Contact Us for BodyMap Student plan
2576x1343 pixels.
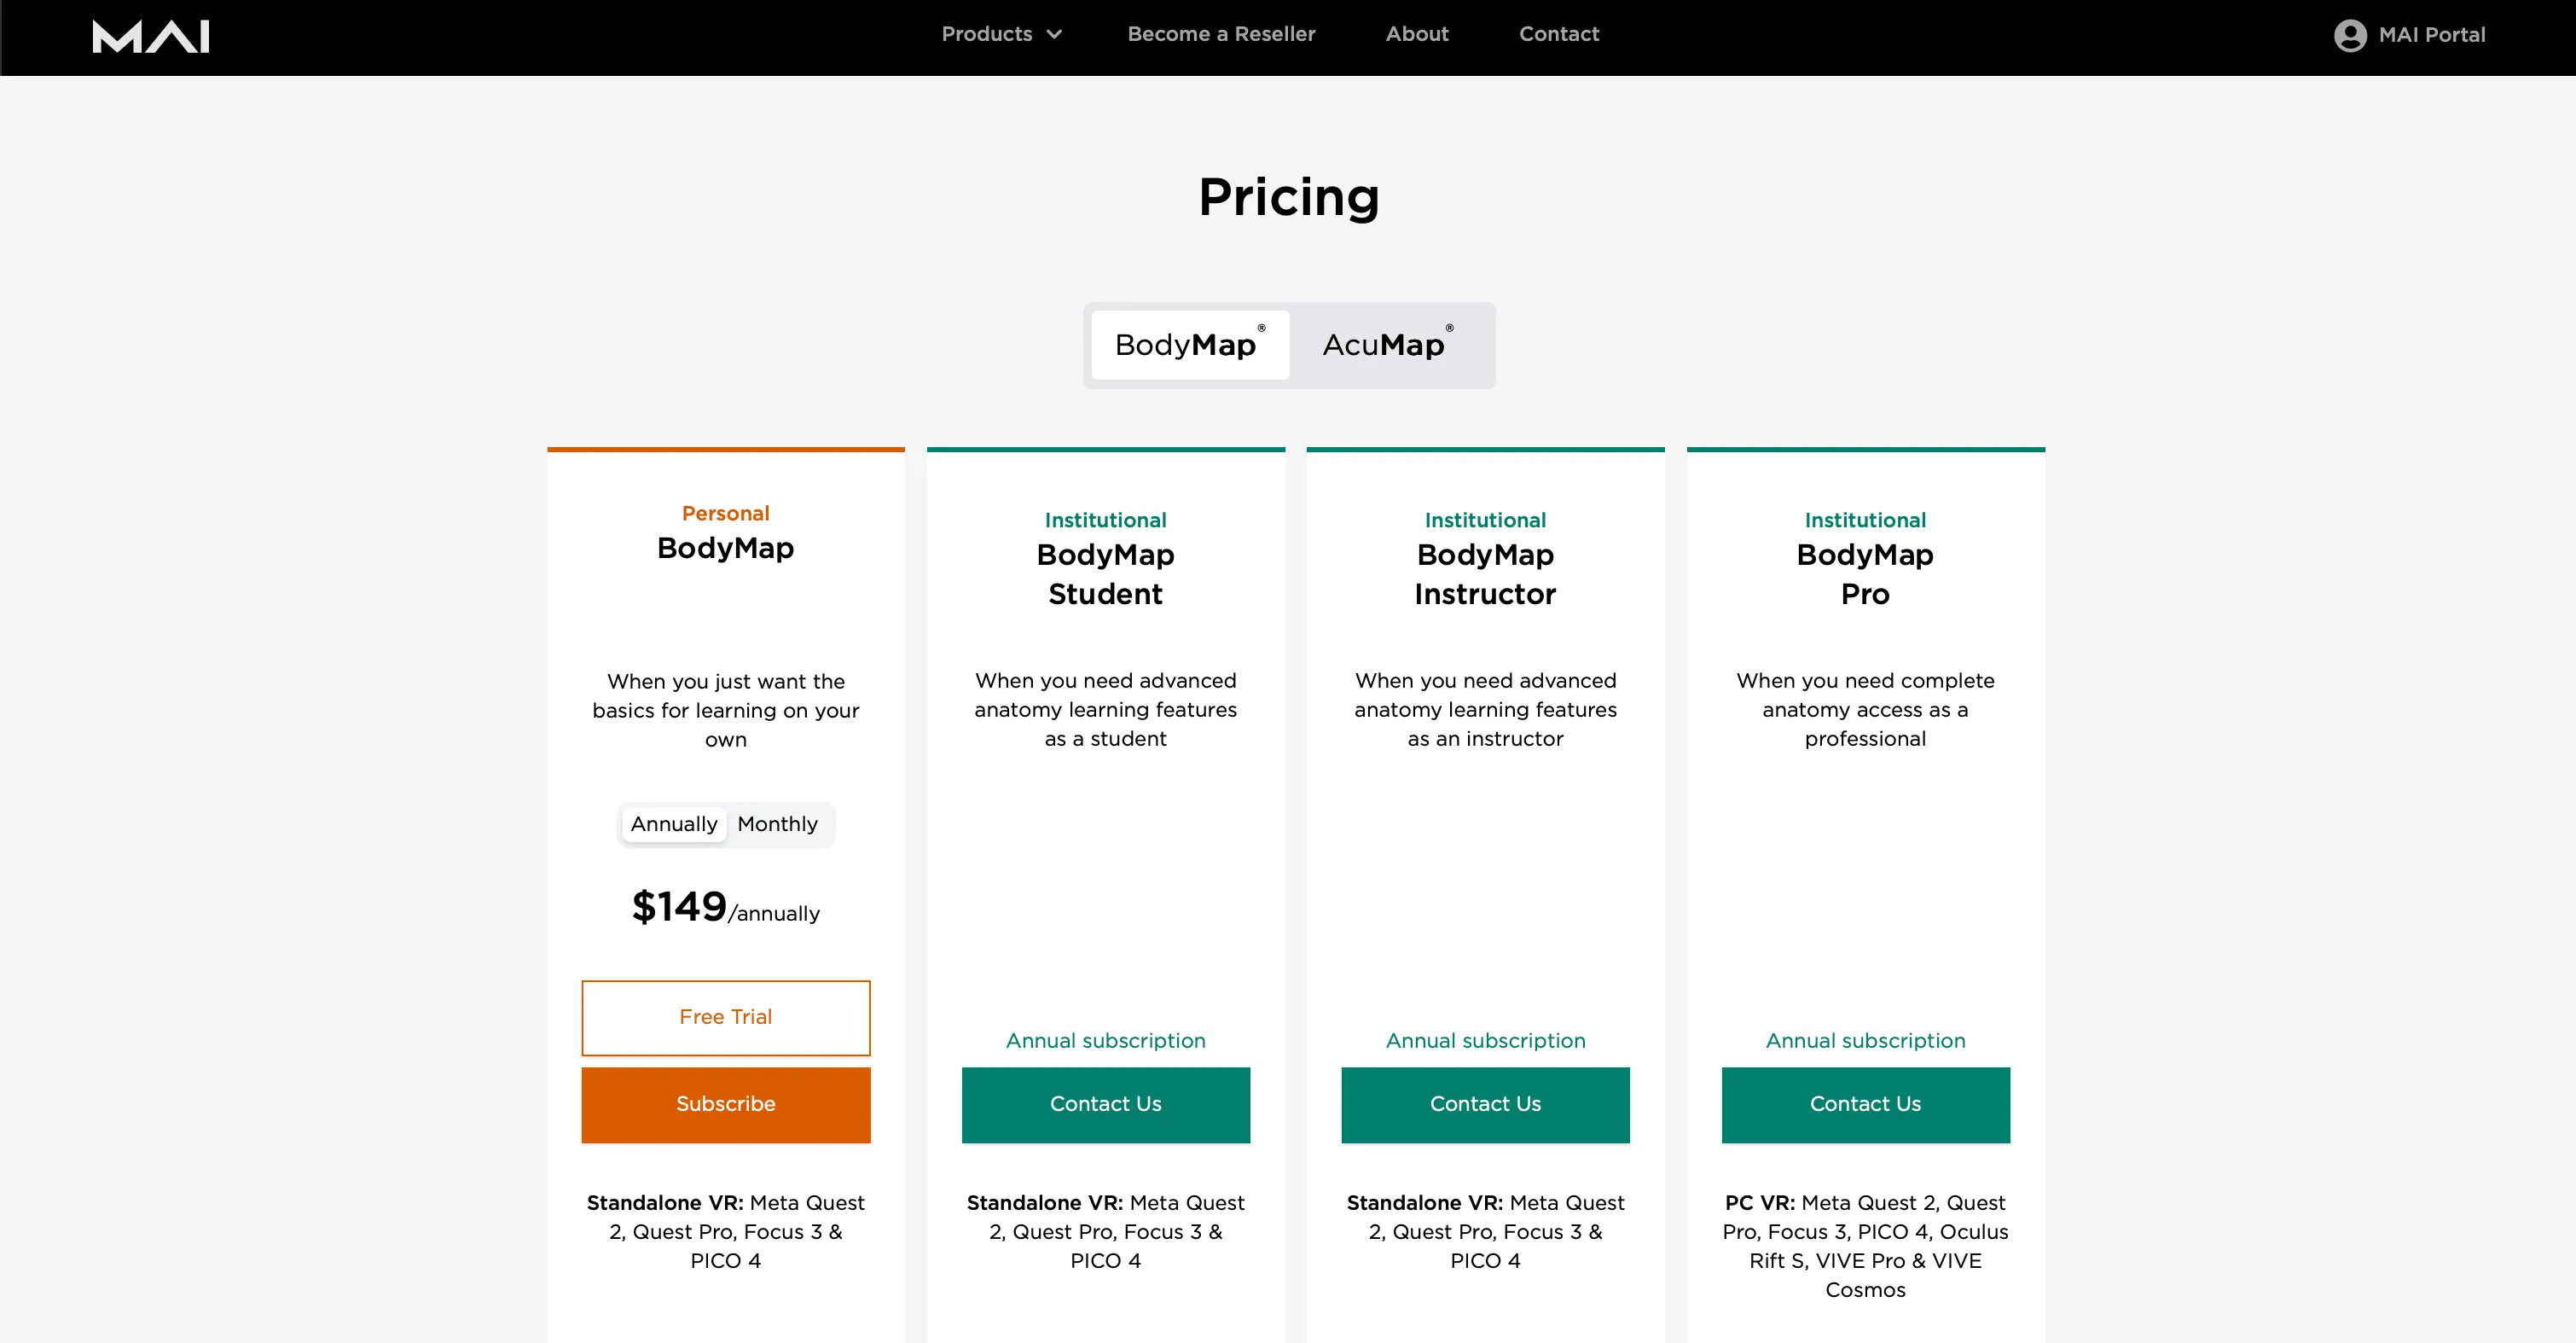coord(1106,1104)
